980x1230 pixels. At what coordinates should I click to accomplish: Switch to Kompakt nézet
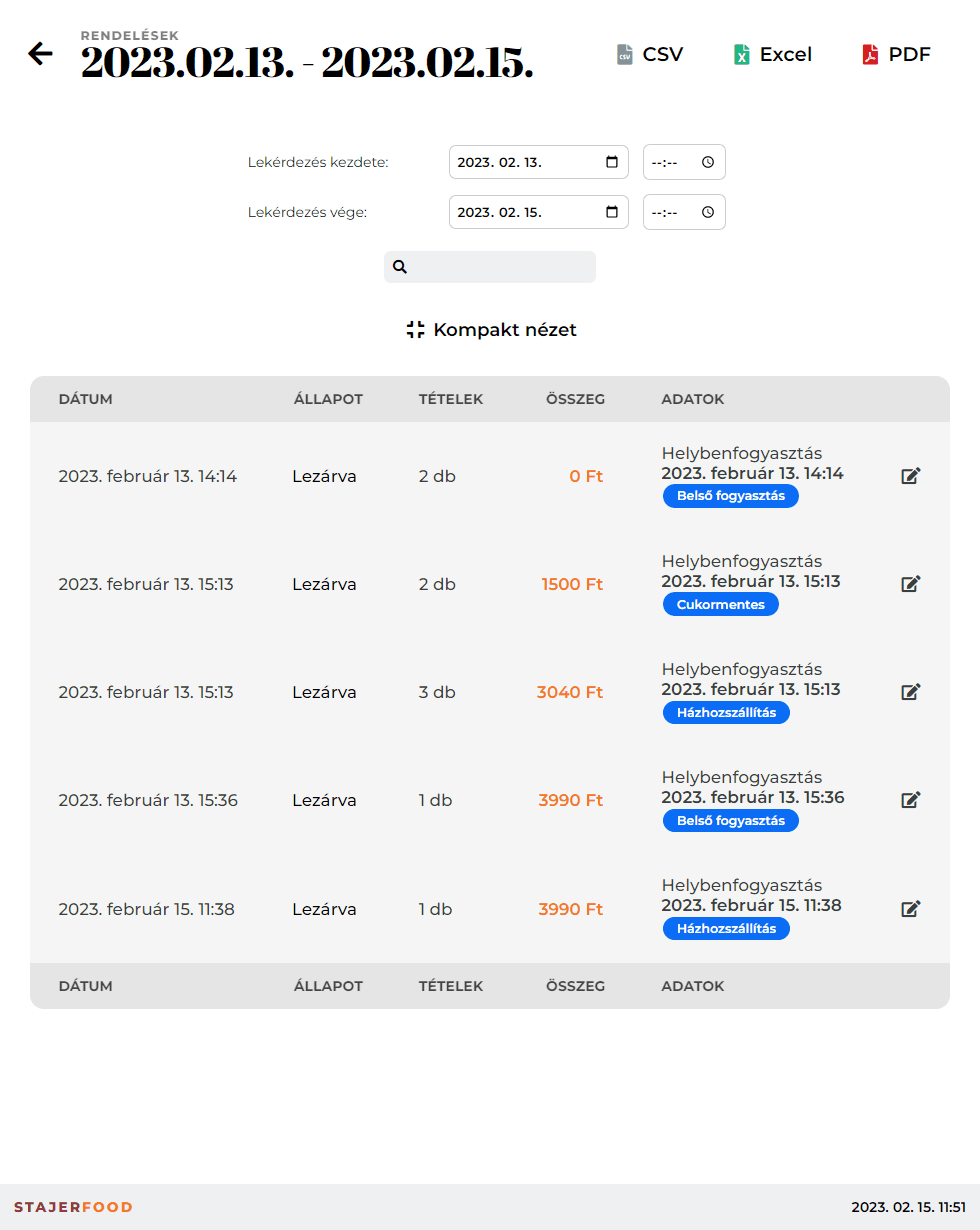tap(491, 330)
